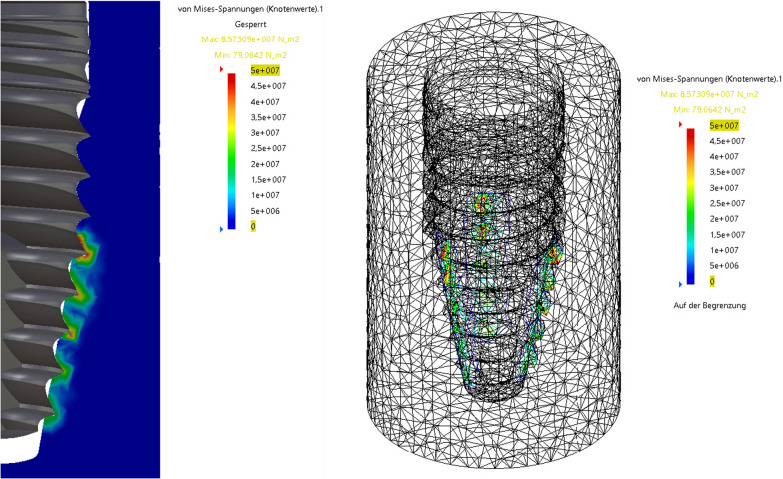Click red max-threshold arrow in Gesperrt legend
This screenshot has height=479, width=783.
coord(221,72)
